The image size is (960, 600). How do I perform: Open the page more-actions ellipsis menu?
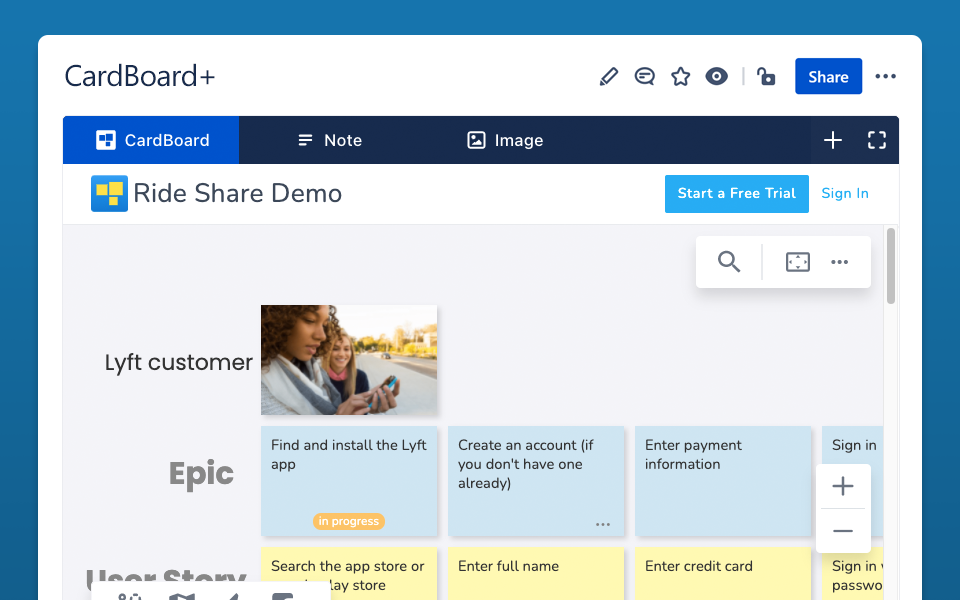(x=885, y=77)
